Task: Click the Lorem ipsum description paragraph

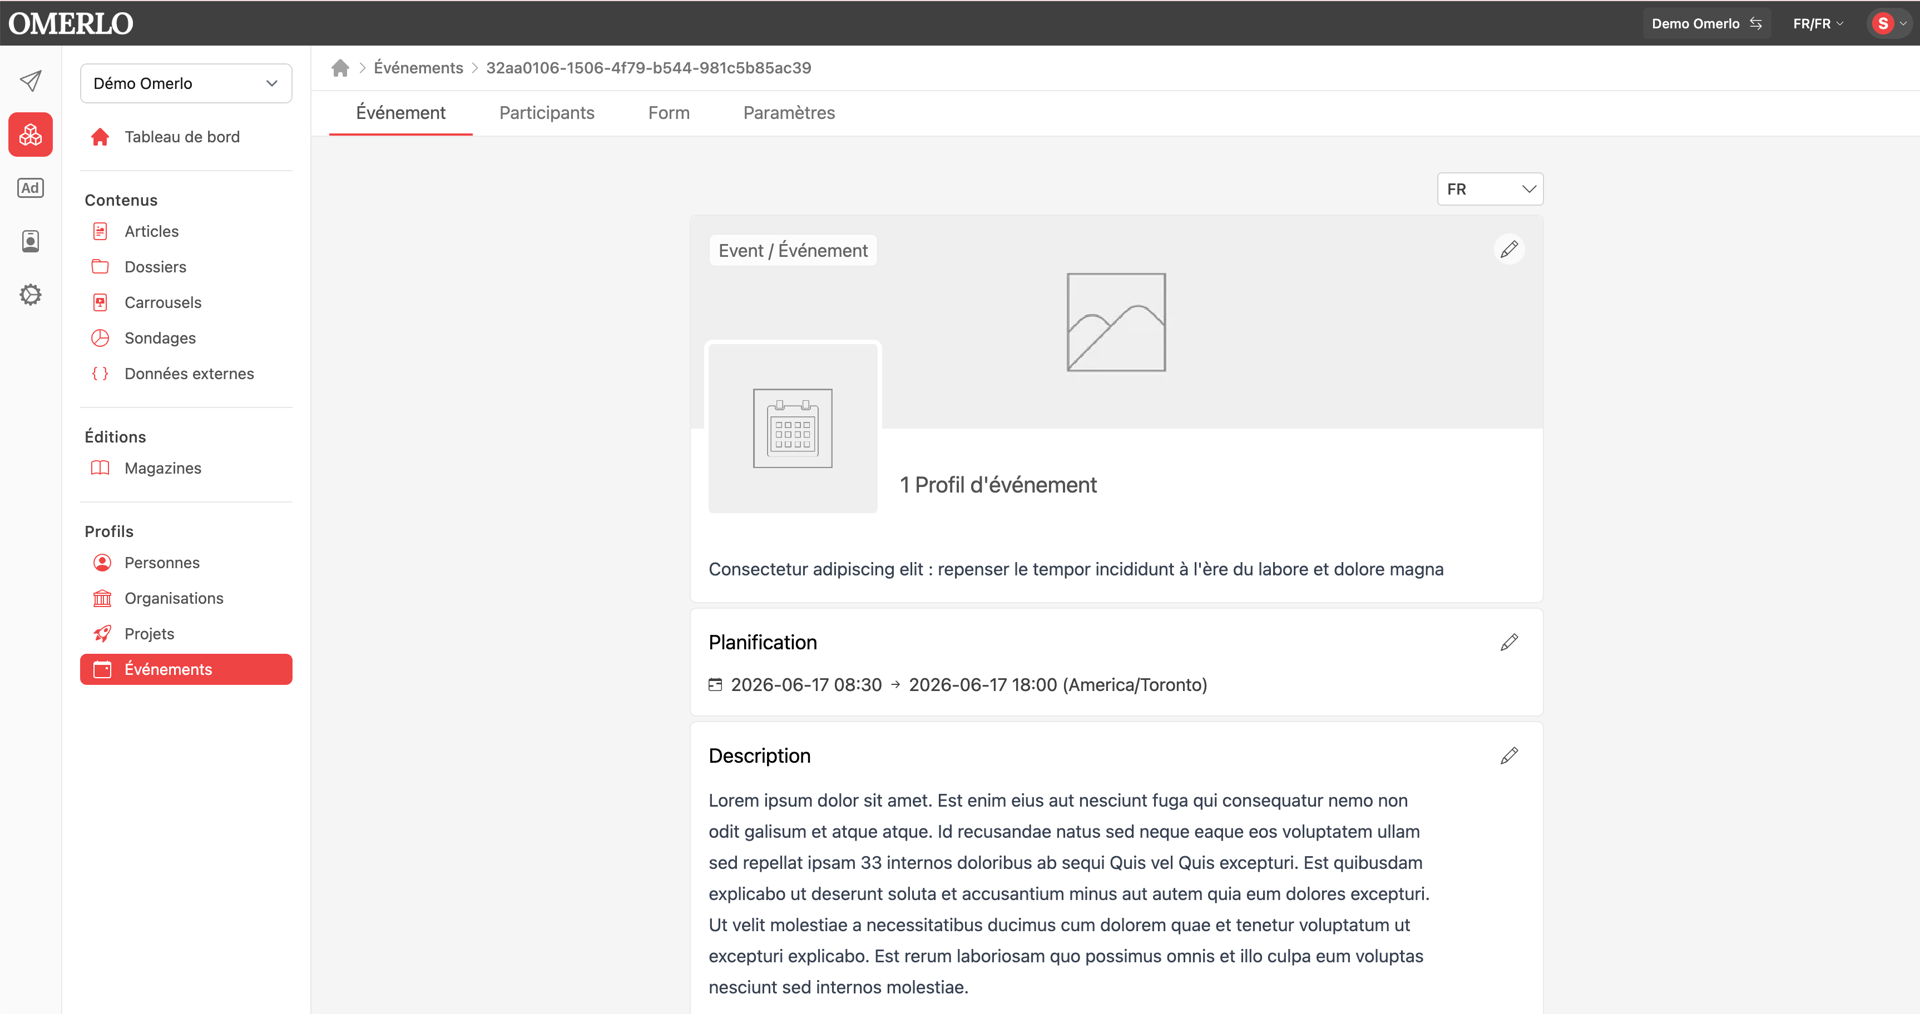Action: tap(1069, 894)
